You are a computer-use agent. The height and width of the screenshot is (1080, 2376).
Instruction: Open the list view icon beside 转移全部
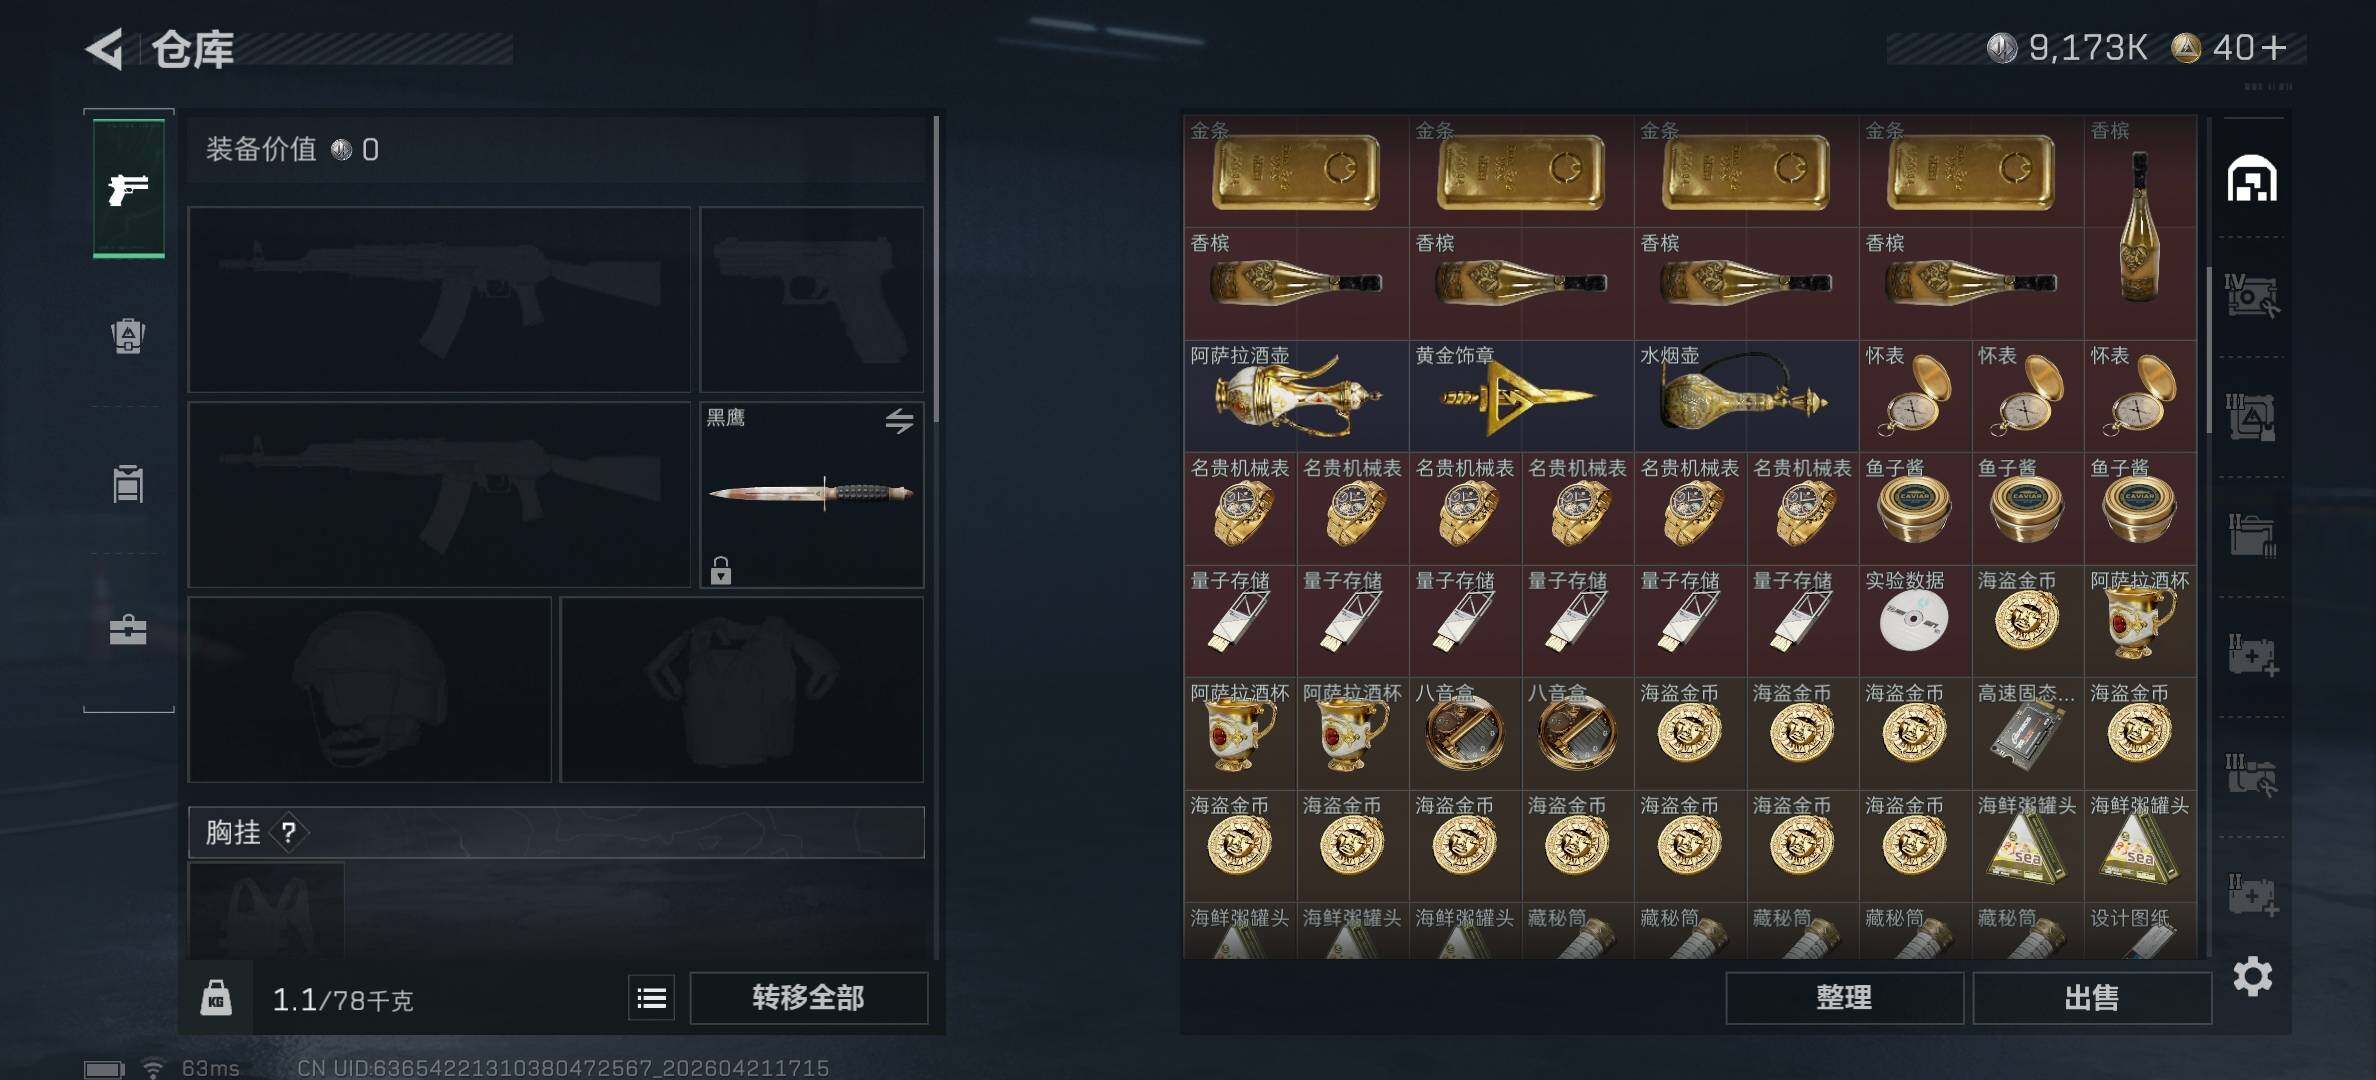pyautogui.click(x=652, y=998)
